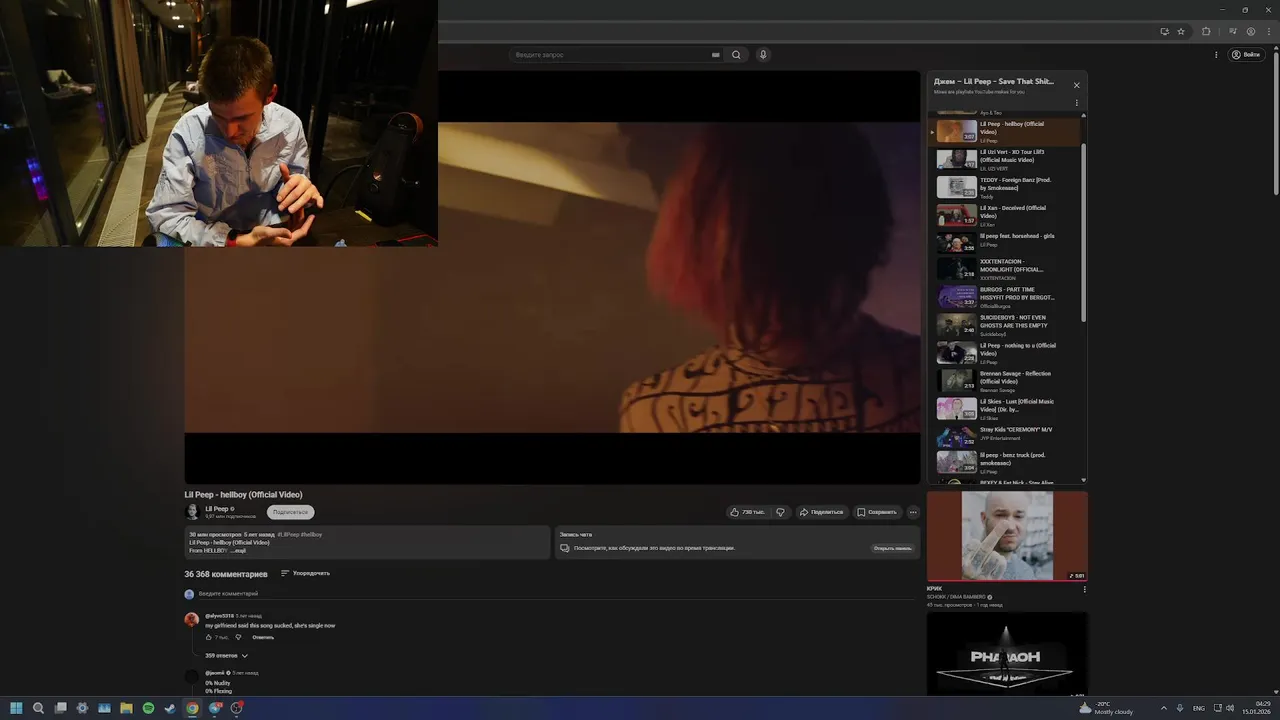This screenshot has width=1280, height=720.
Task: Click the install app icon in address bar
Action: [1164, 31]
